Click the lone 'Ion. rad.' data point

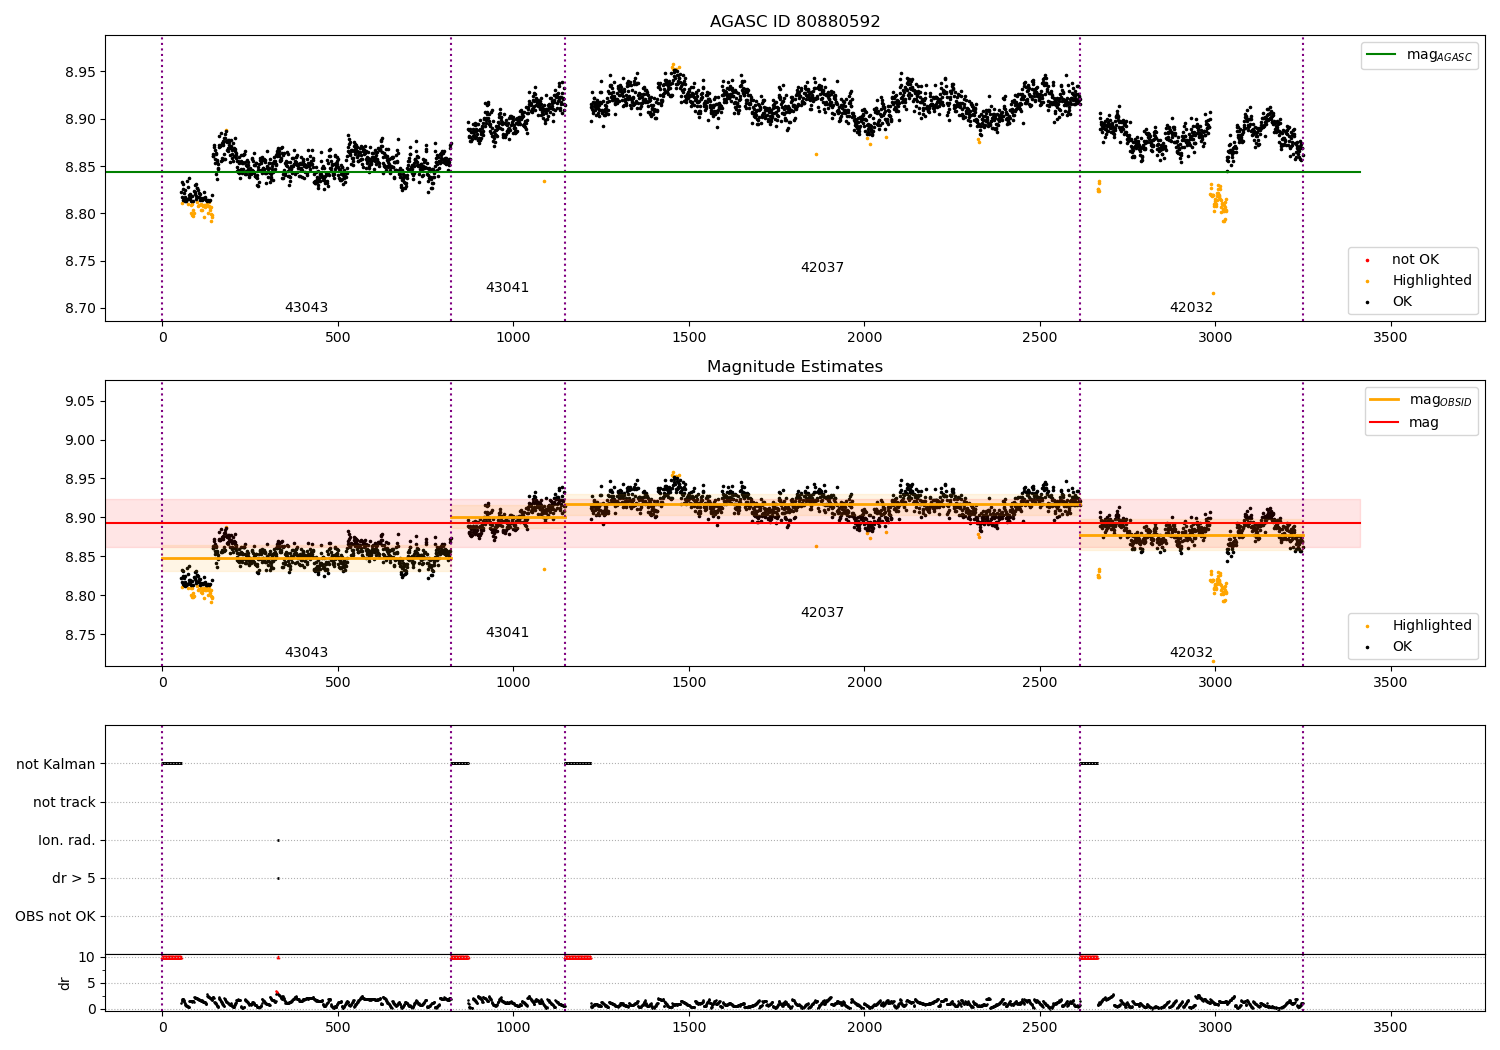(x=278, y=840)
